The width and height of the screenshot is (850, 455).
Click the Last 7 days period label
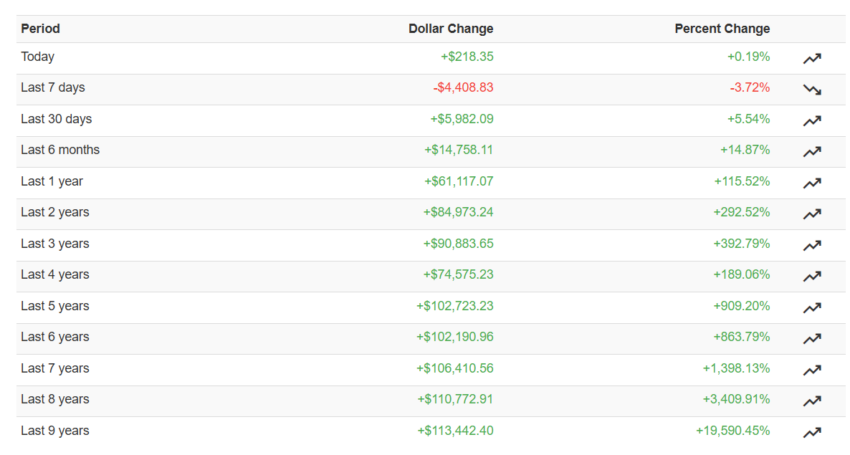pyautogui.click(x=53, y=88)
